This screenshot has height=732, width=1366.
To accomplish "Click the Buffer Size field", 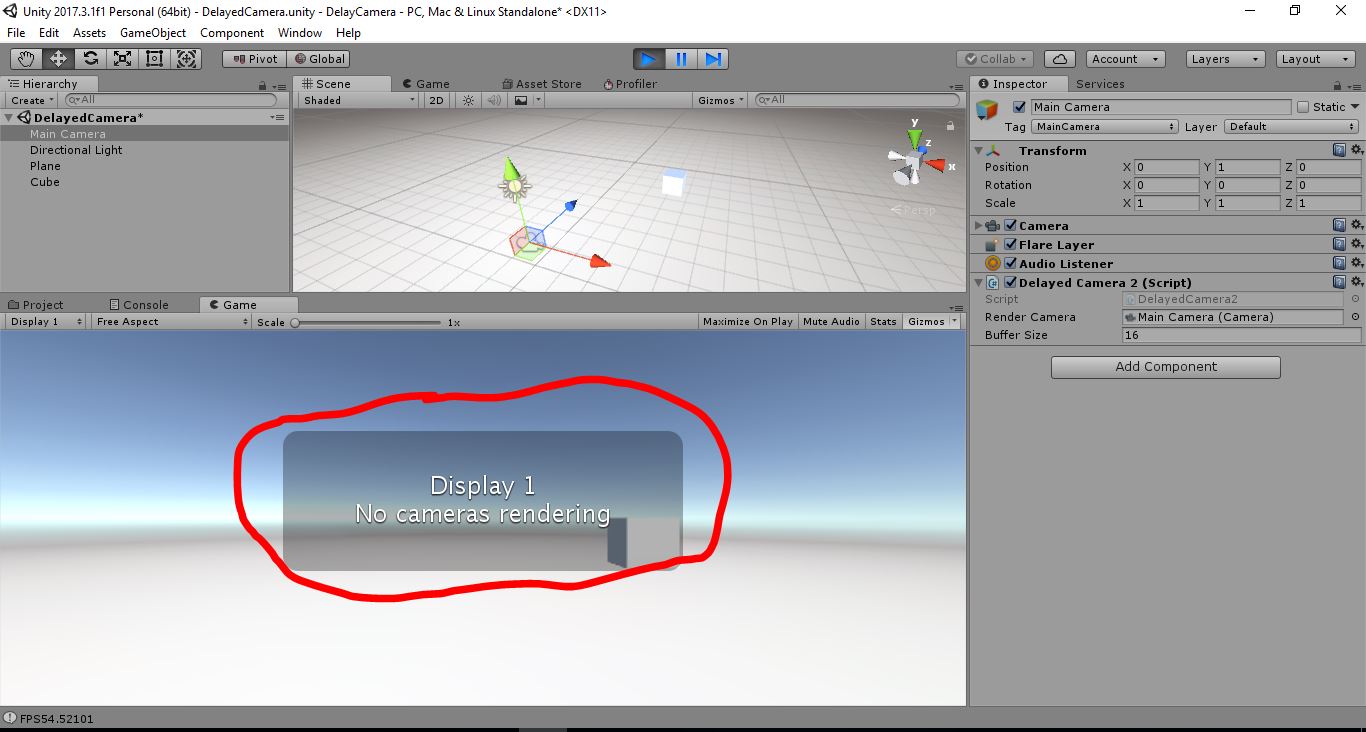I will tap(1241, 335).
